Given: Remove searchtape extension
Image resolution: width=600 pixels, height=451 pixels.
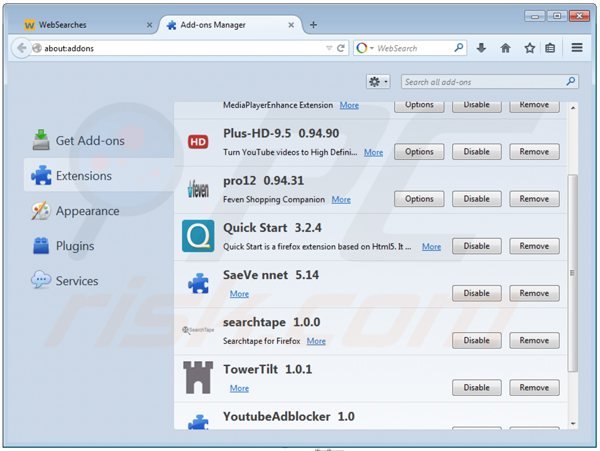Looking at the screenshot, I should tap(534, 340).
